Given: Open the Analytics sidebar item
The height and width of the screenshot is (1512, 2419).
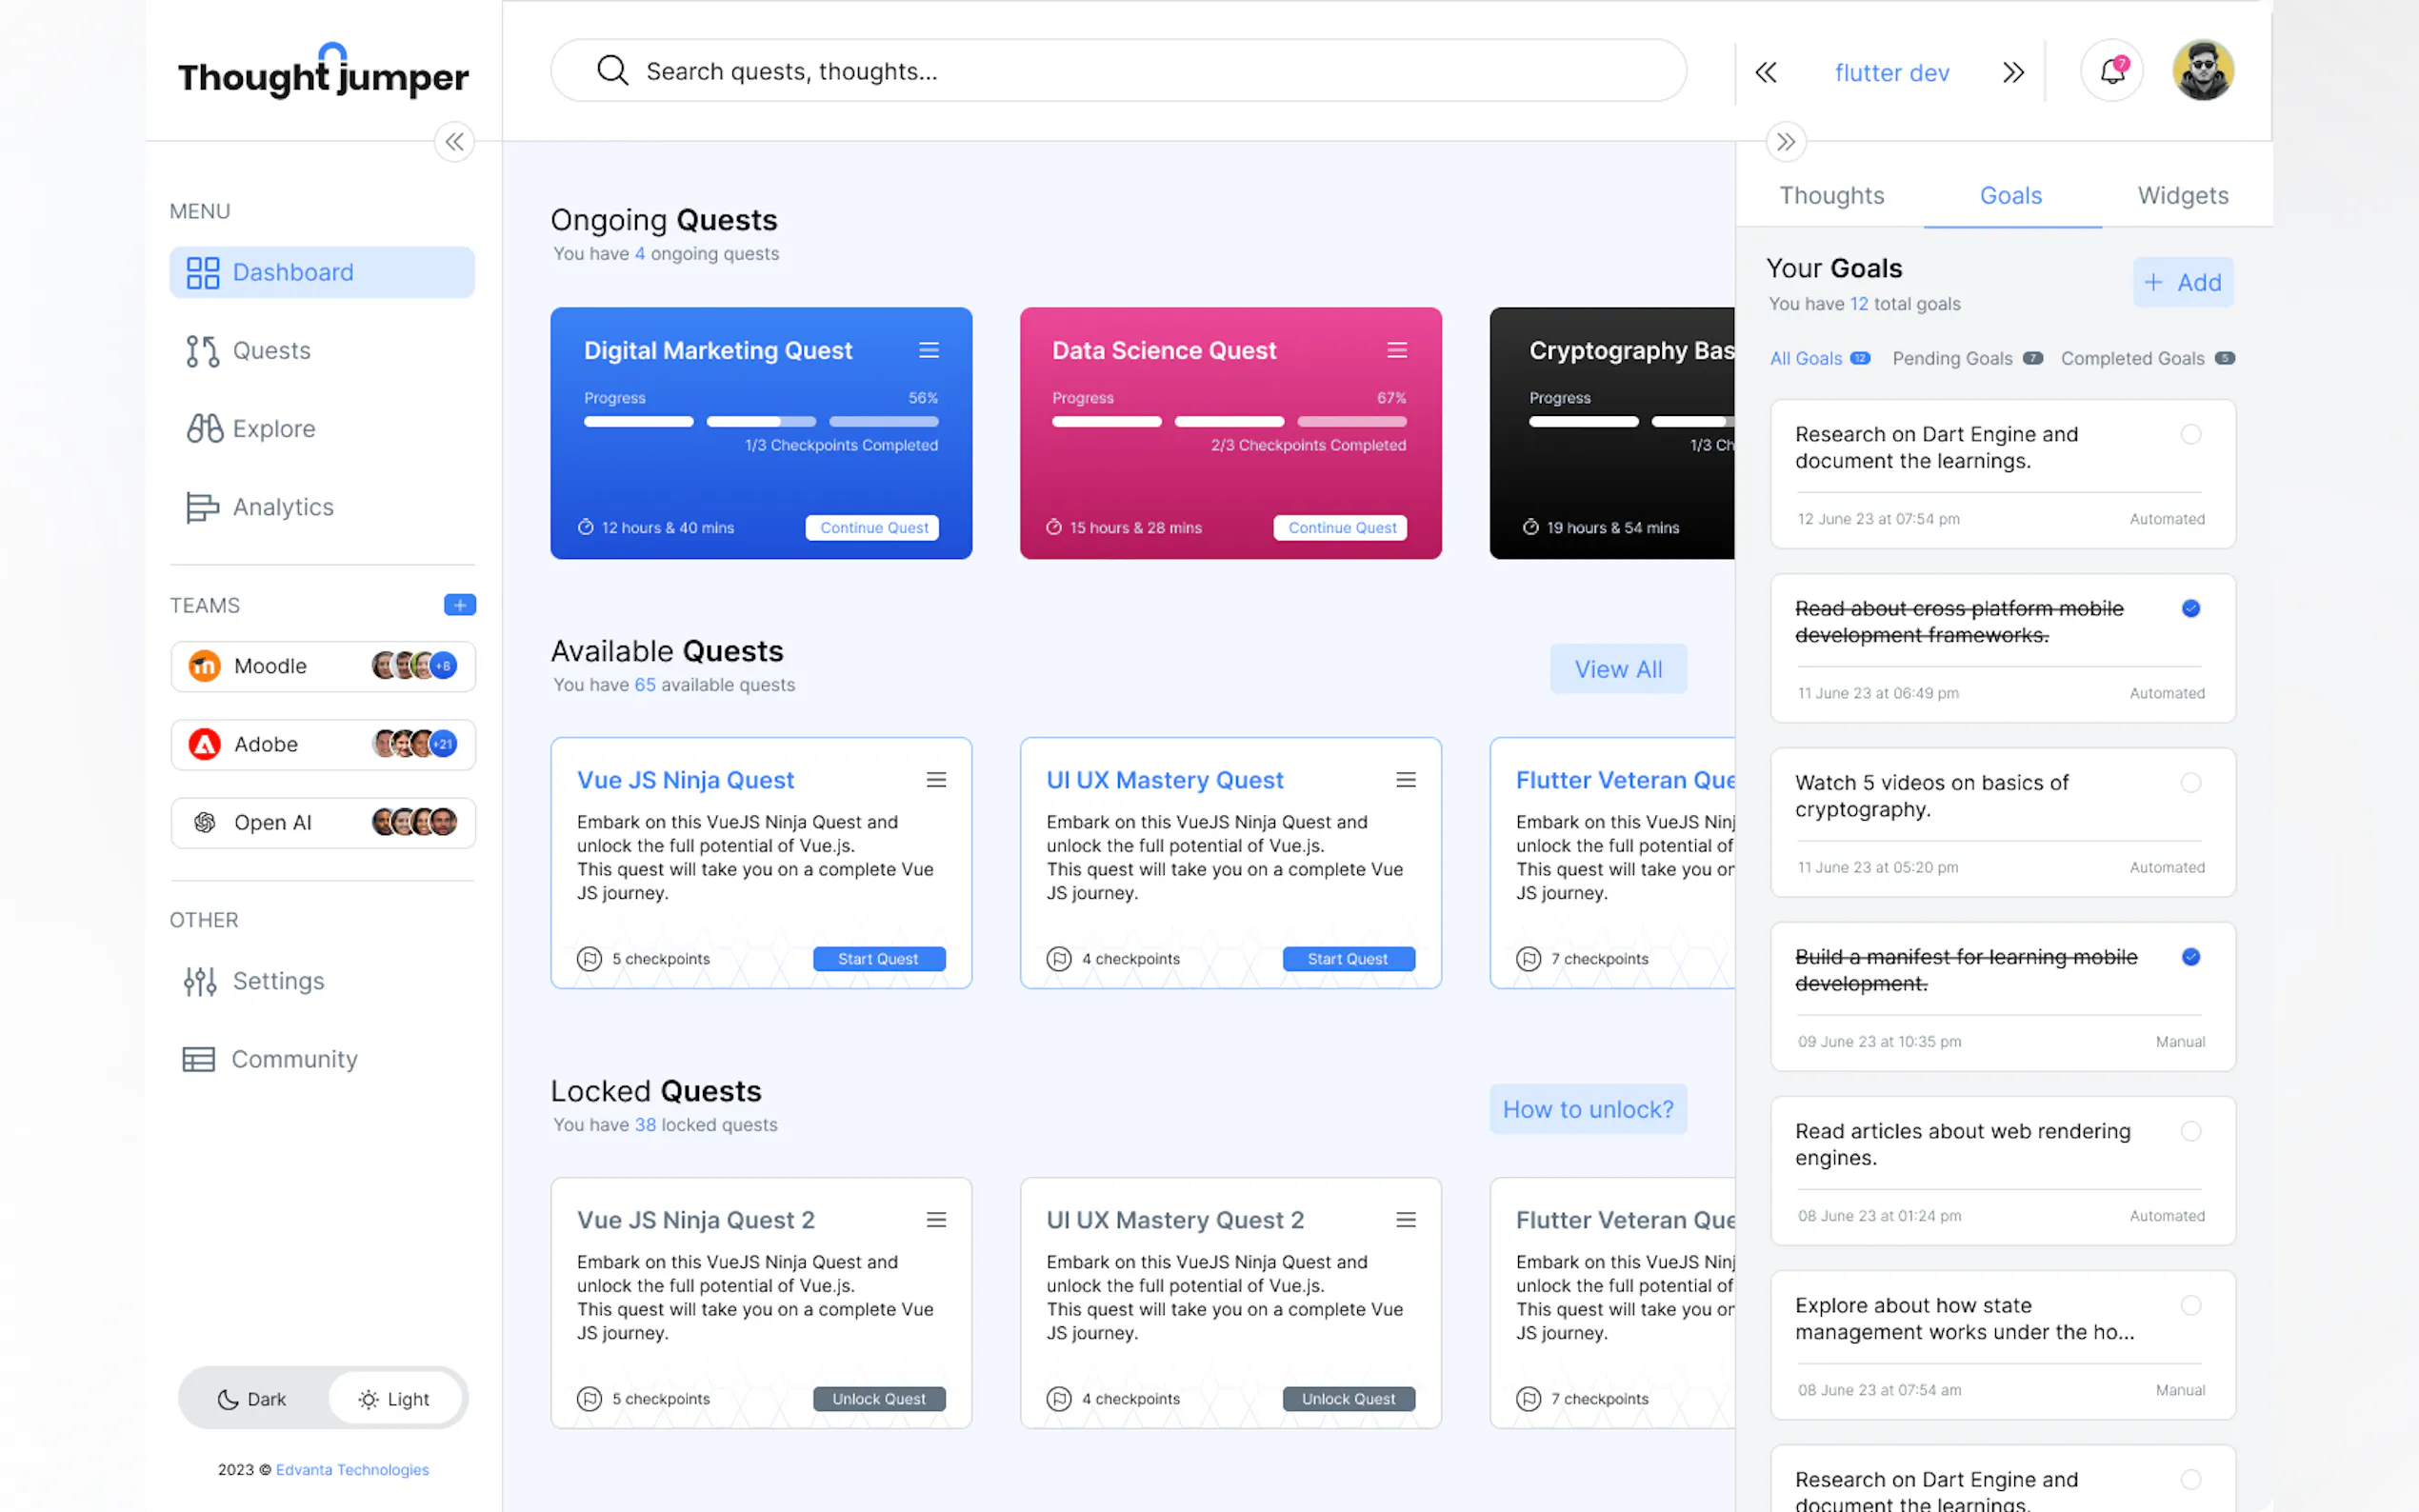Looking at the screenshot, I should [282, 507].
